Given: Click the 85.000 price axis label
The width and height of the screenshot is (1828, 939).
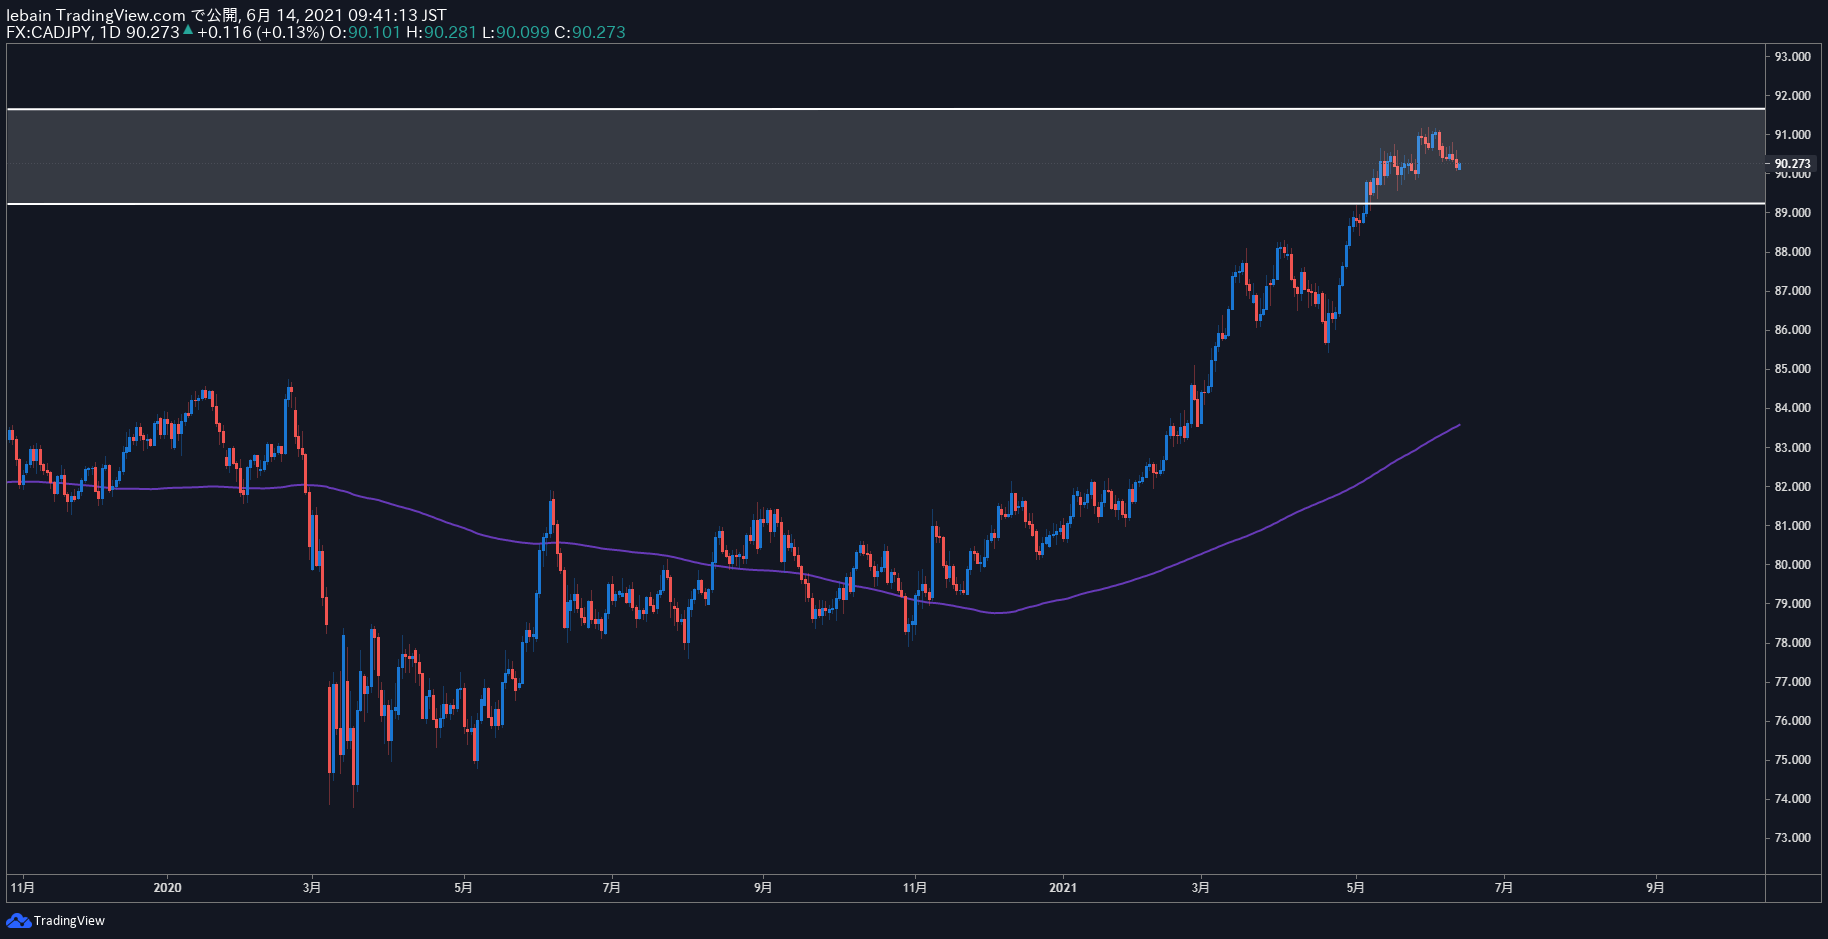Looking at the screenshot, I should click(1792, 369).
